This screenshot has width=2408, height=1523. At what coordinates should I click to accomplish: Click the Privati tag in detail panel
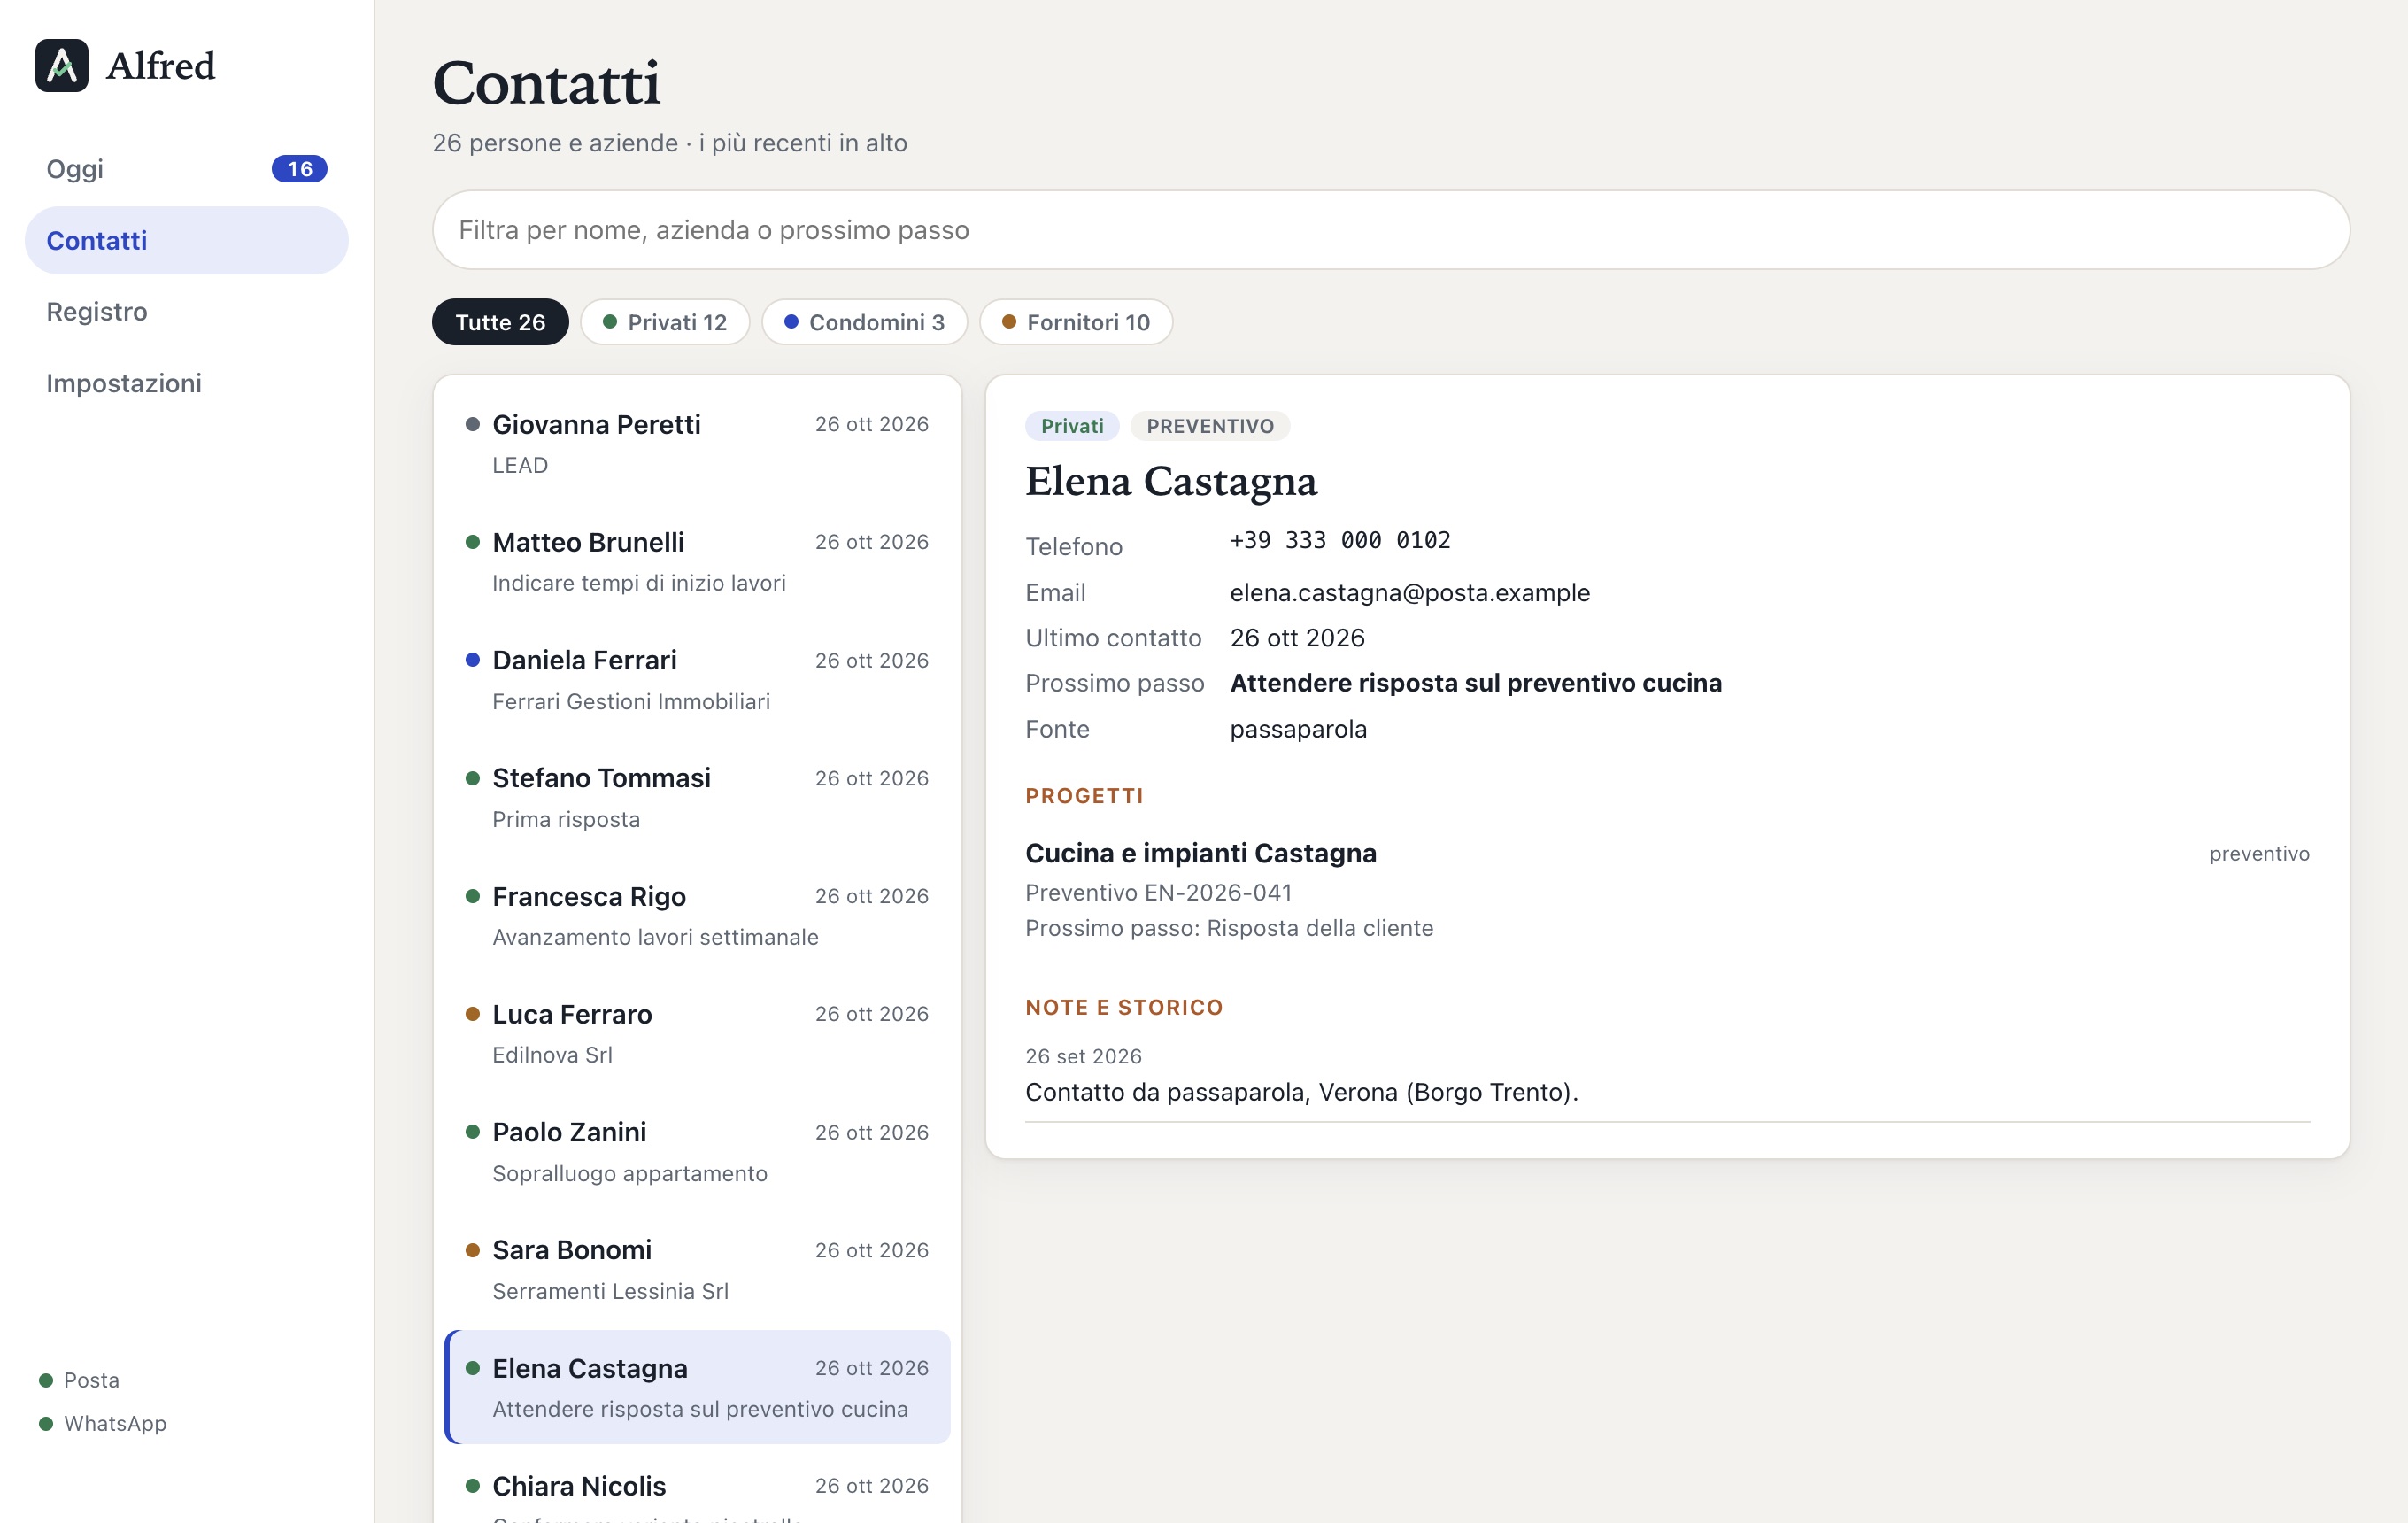point(1072,426)
